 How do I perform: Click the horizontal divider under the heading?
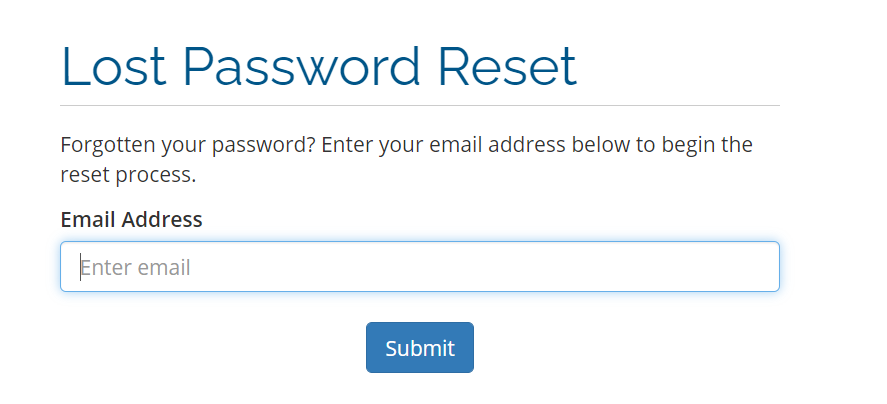point(419,105)
